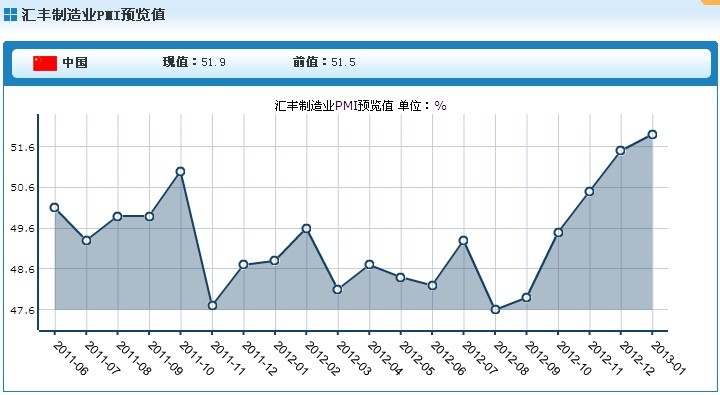
Task: Select the 2012-02 data point
Action: click(306, 228)
